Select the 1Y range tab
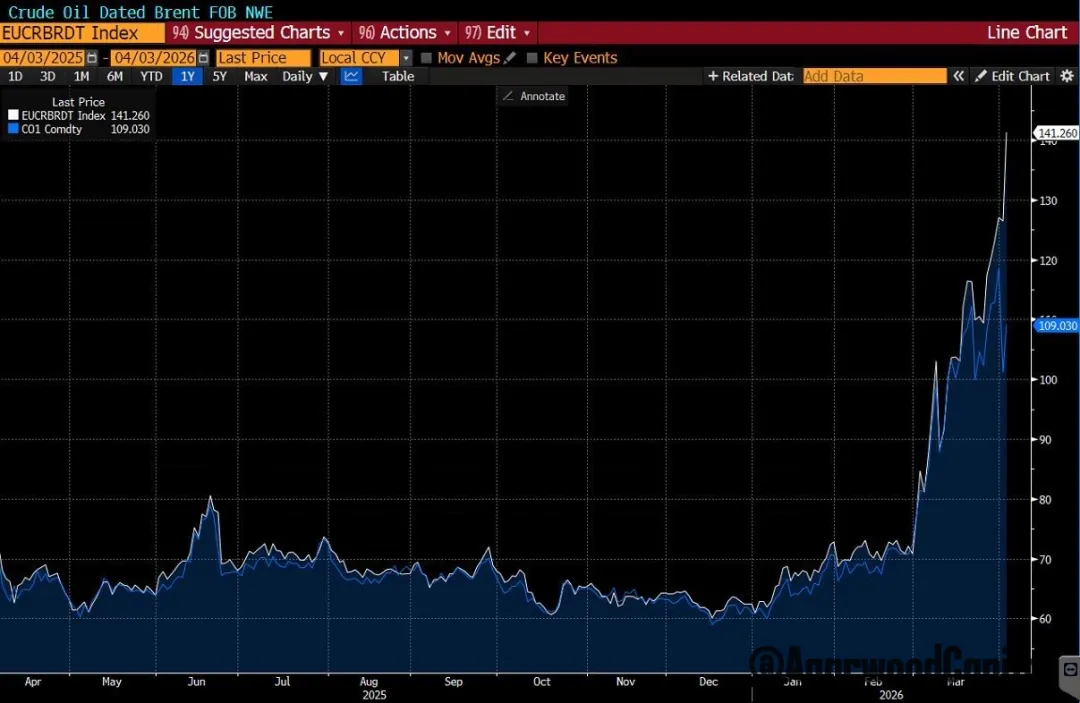The width and height of the screenshot is (1080, 703). tap(187, 76)
